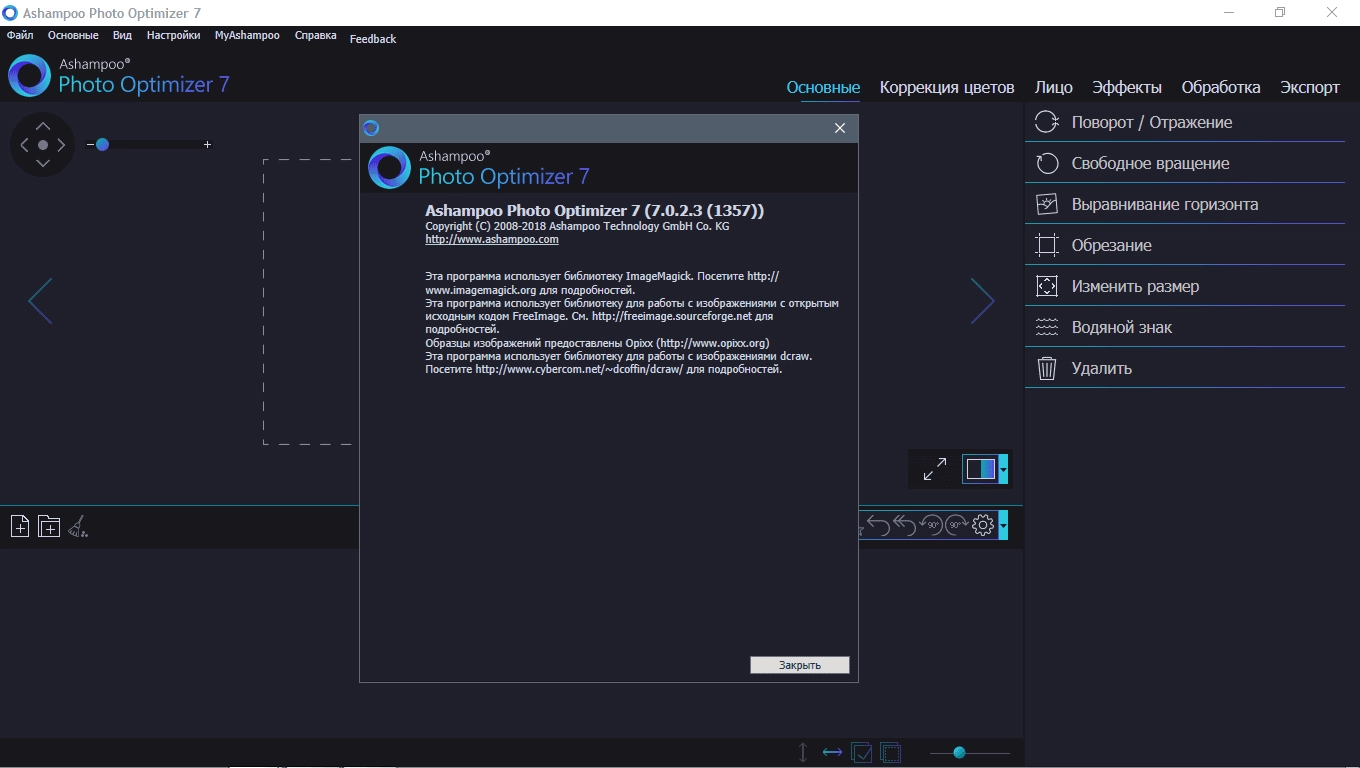The height and width of the screenshot is (768, 1360).
Task: Click the undo arrow icon
Action: pyautogui.click(x=878, y=525)
